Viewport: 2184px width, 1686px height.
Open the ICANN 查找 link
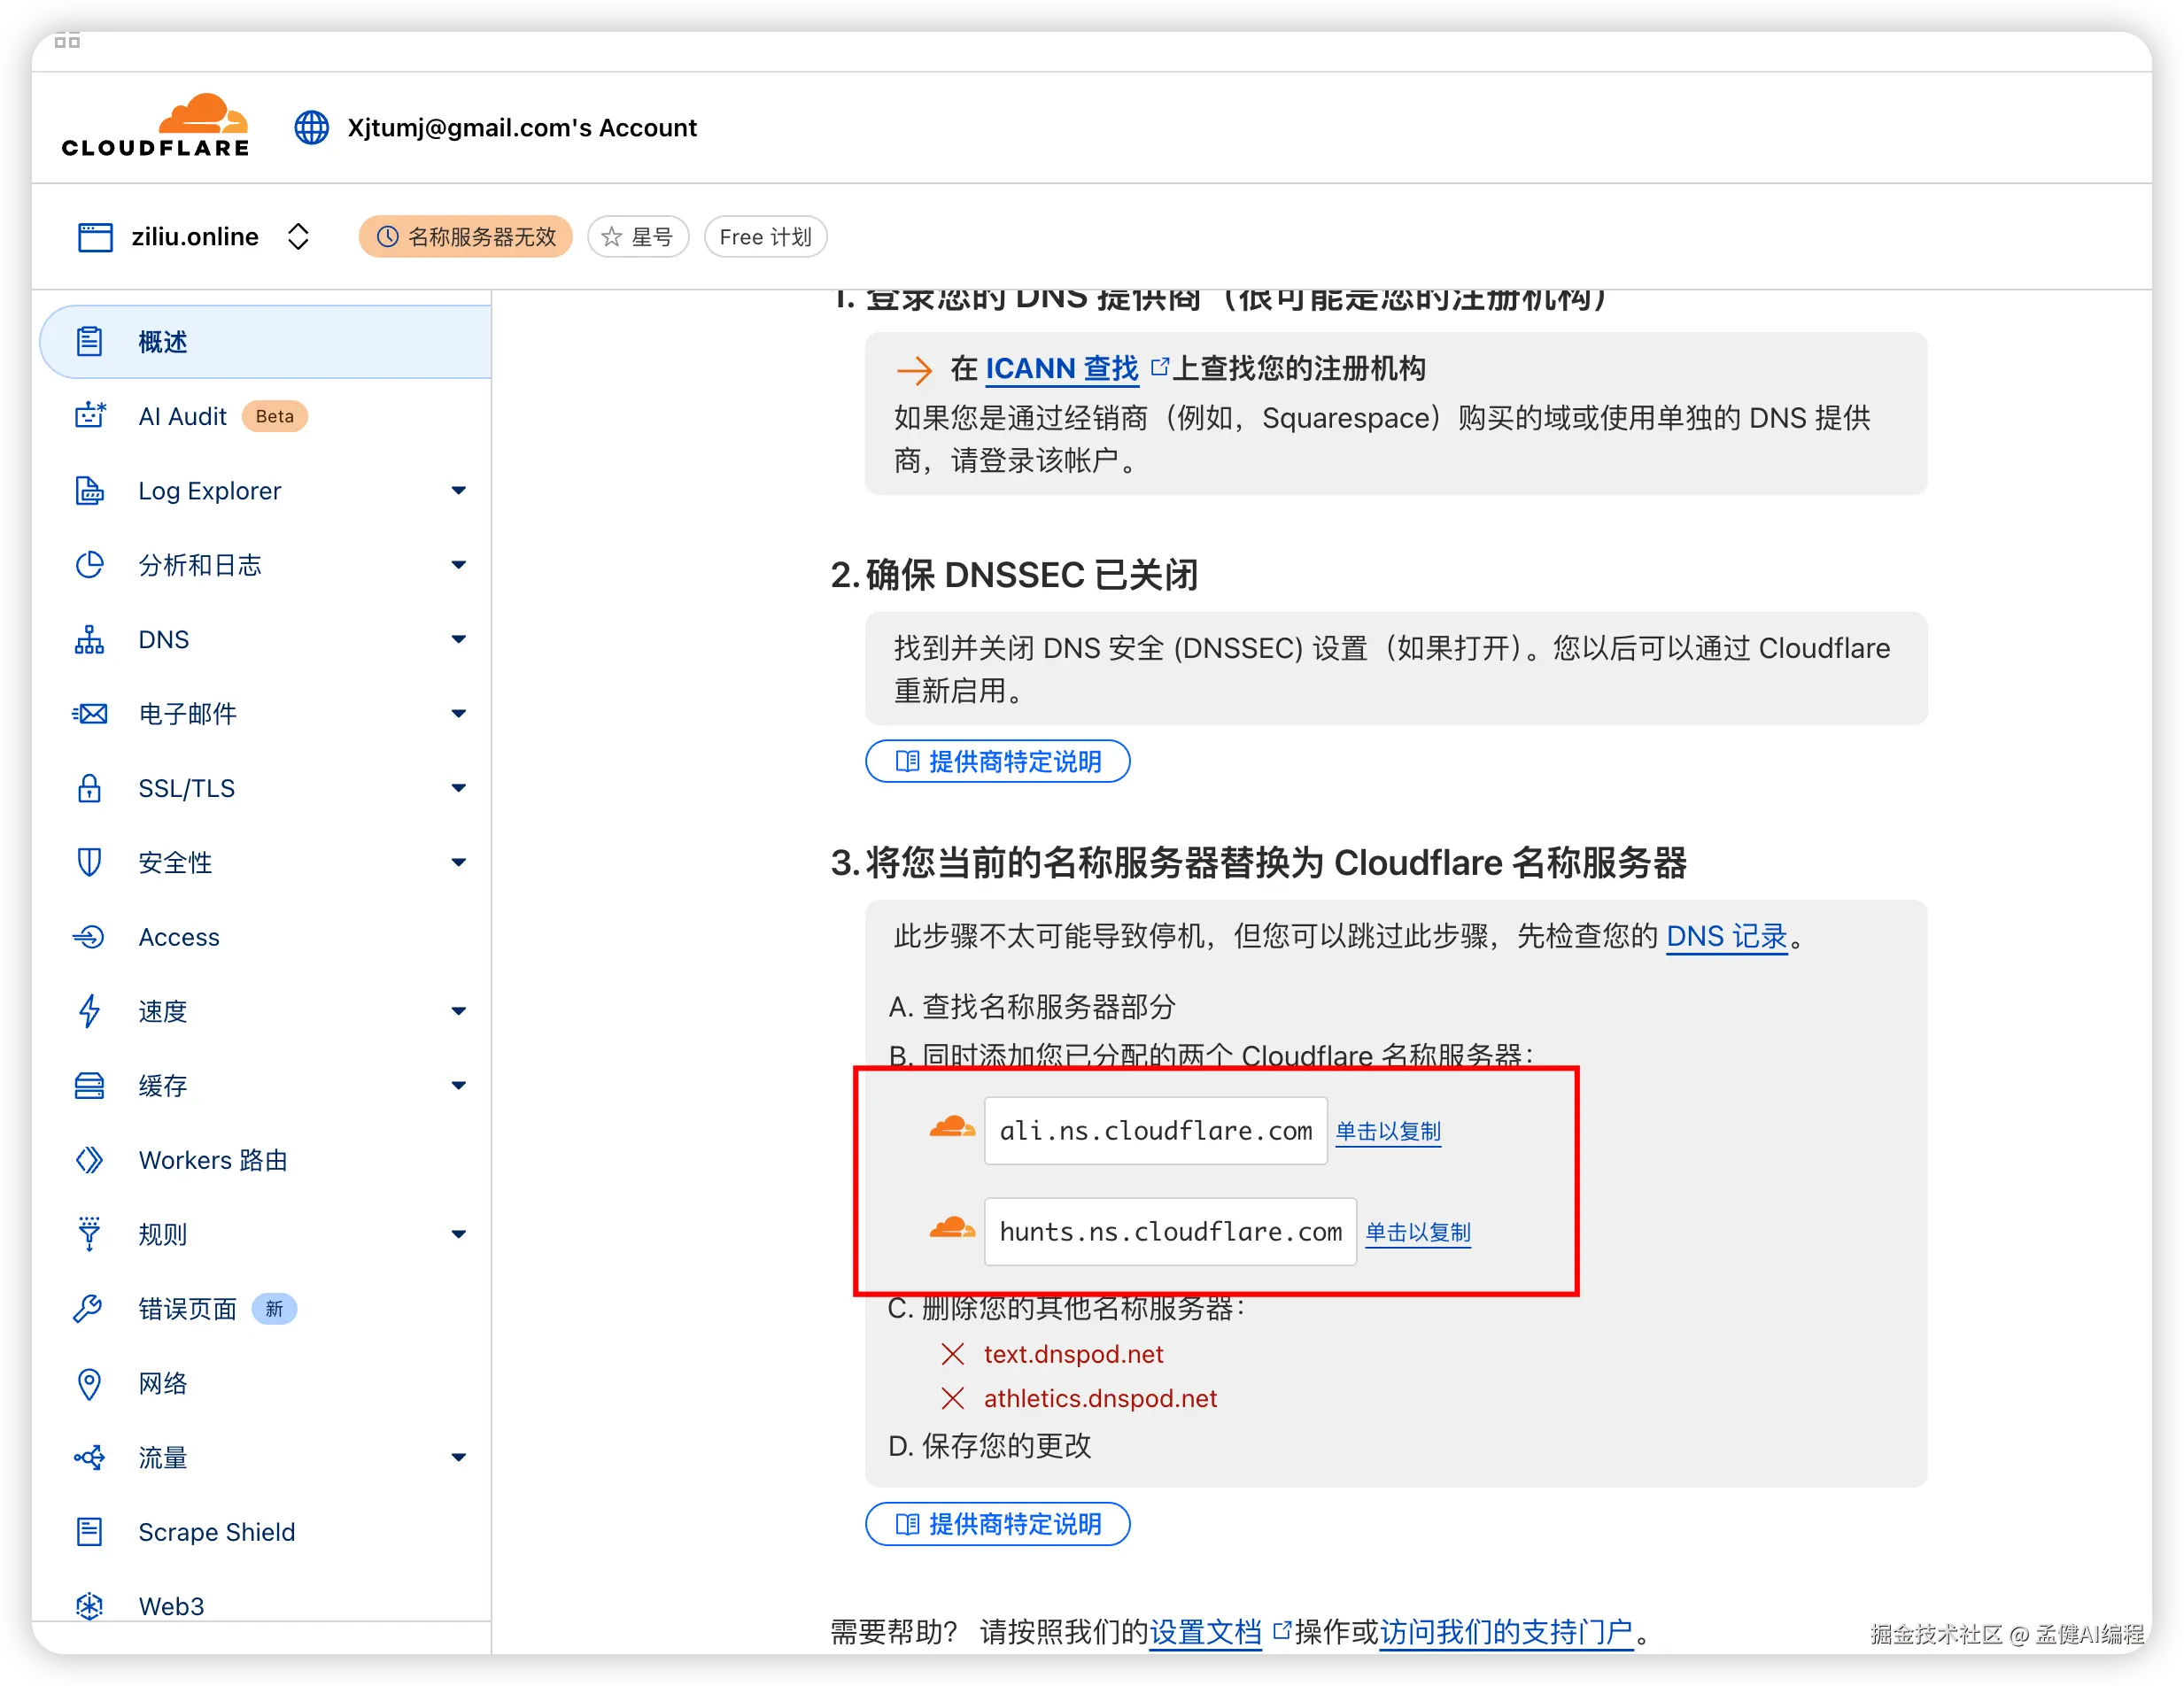click(x=1062, y=369)
